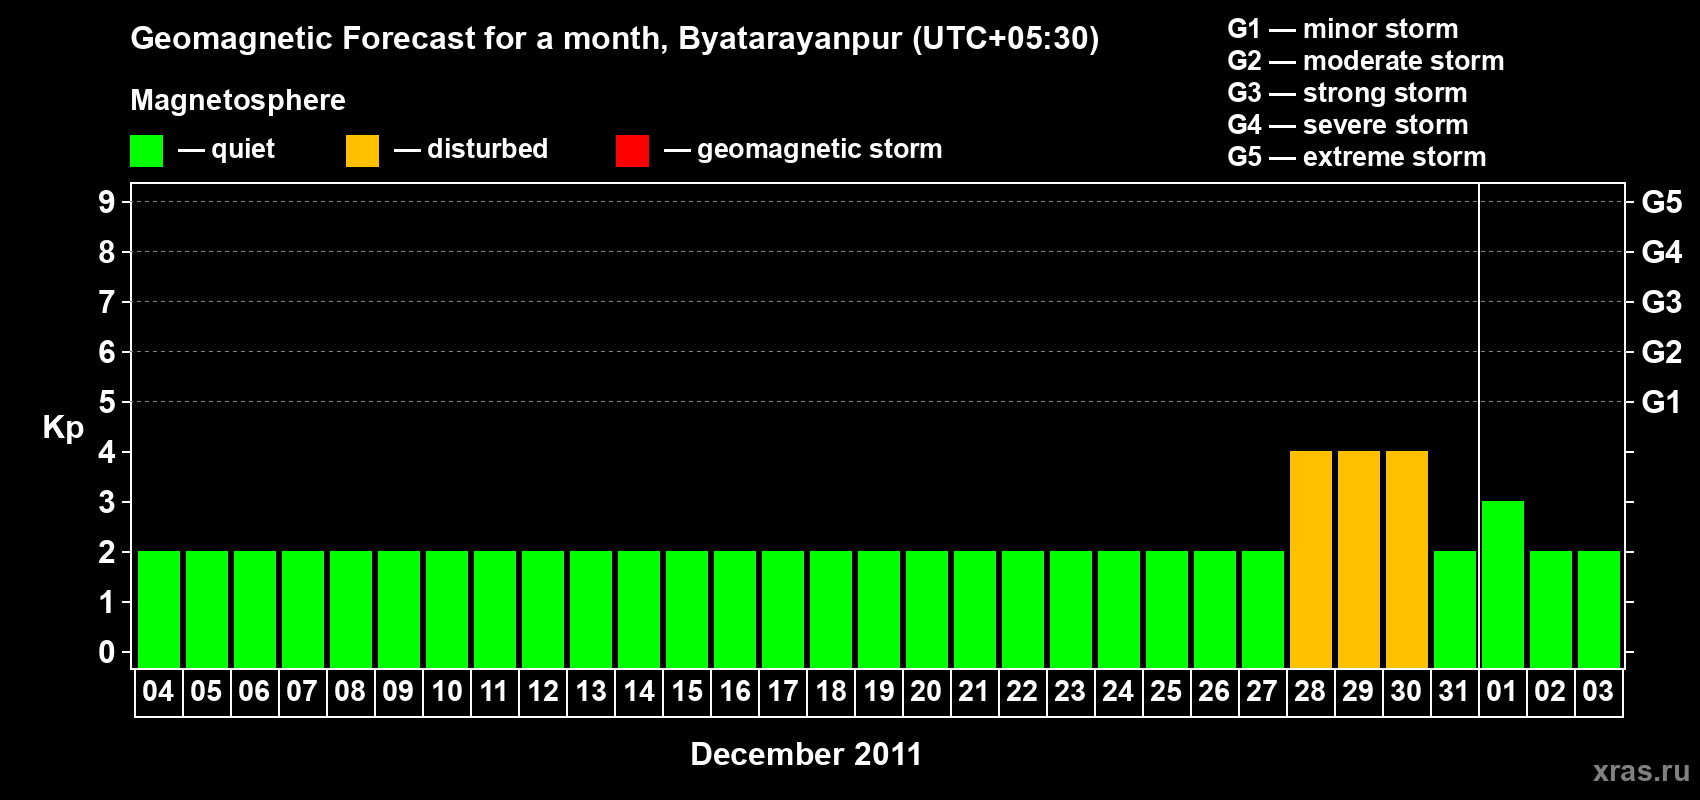Click 'G4 — severe storm' legend entry
This screenshot has width=1700, height=800.
(1347, 125)
